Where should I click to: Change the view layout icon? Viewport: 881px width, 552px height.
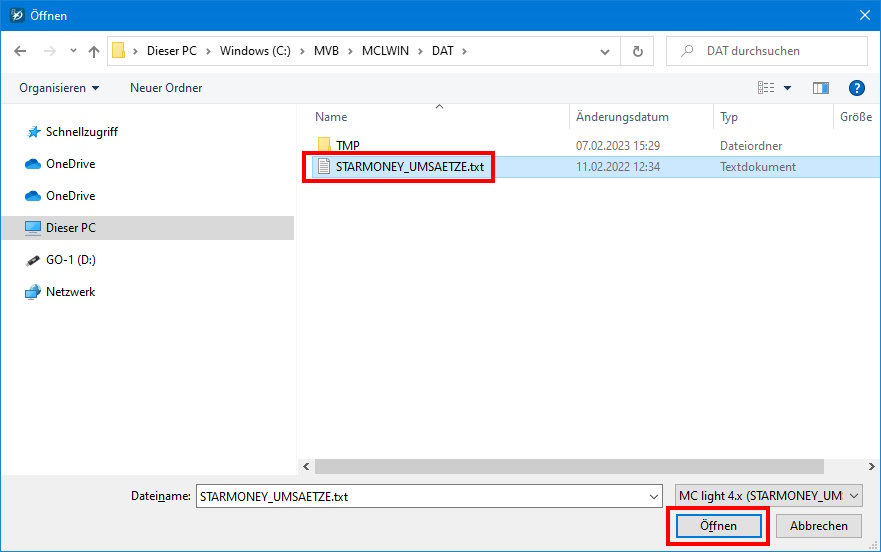766,88
